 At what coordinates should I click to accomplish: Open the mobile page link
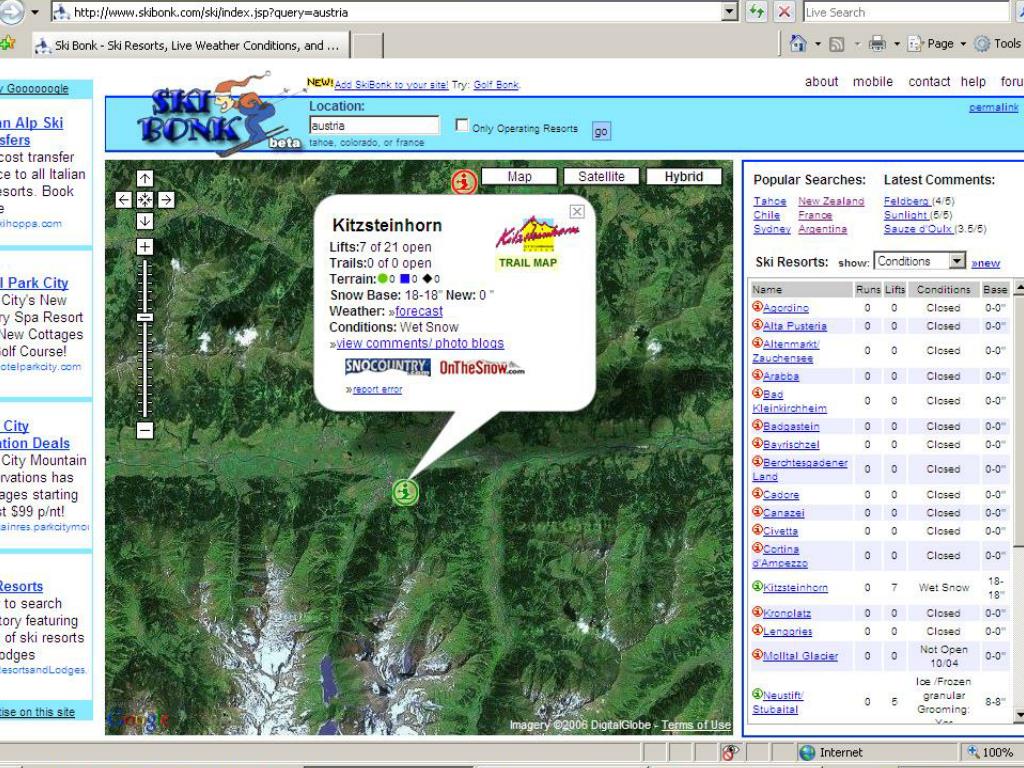pyautogui.click(x=872, y=82)
